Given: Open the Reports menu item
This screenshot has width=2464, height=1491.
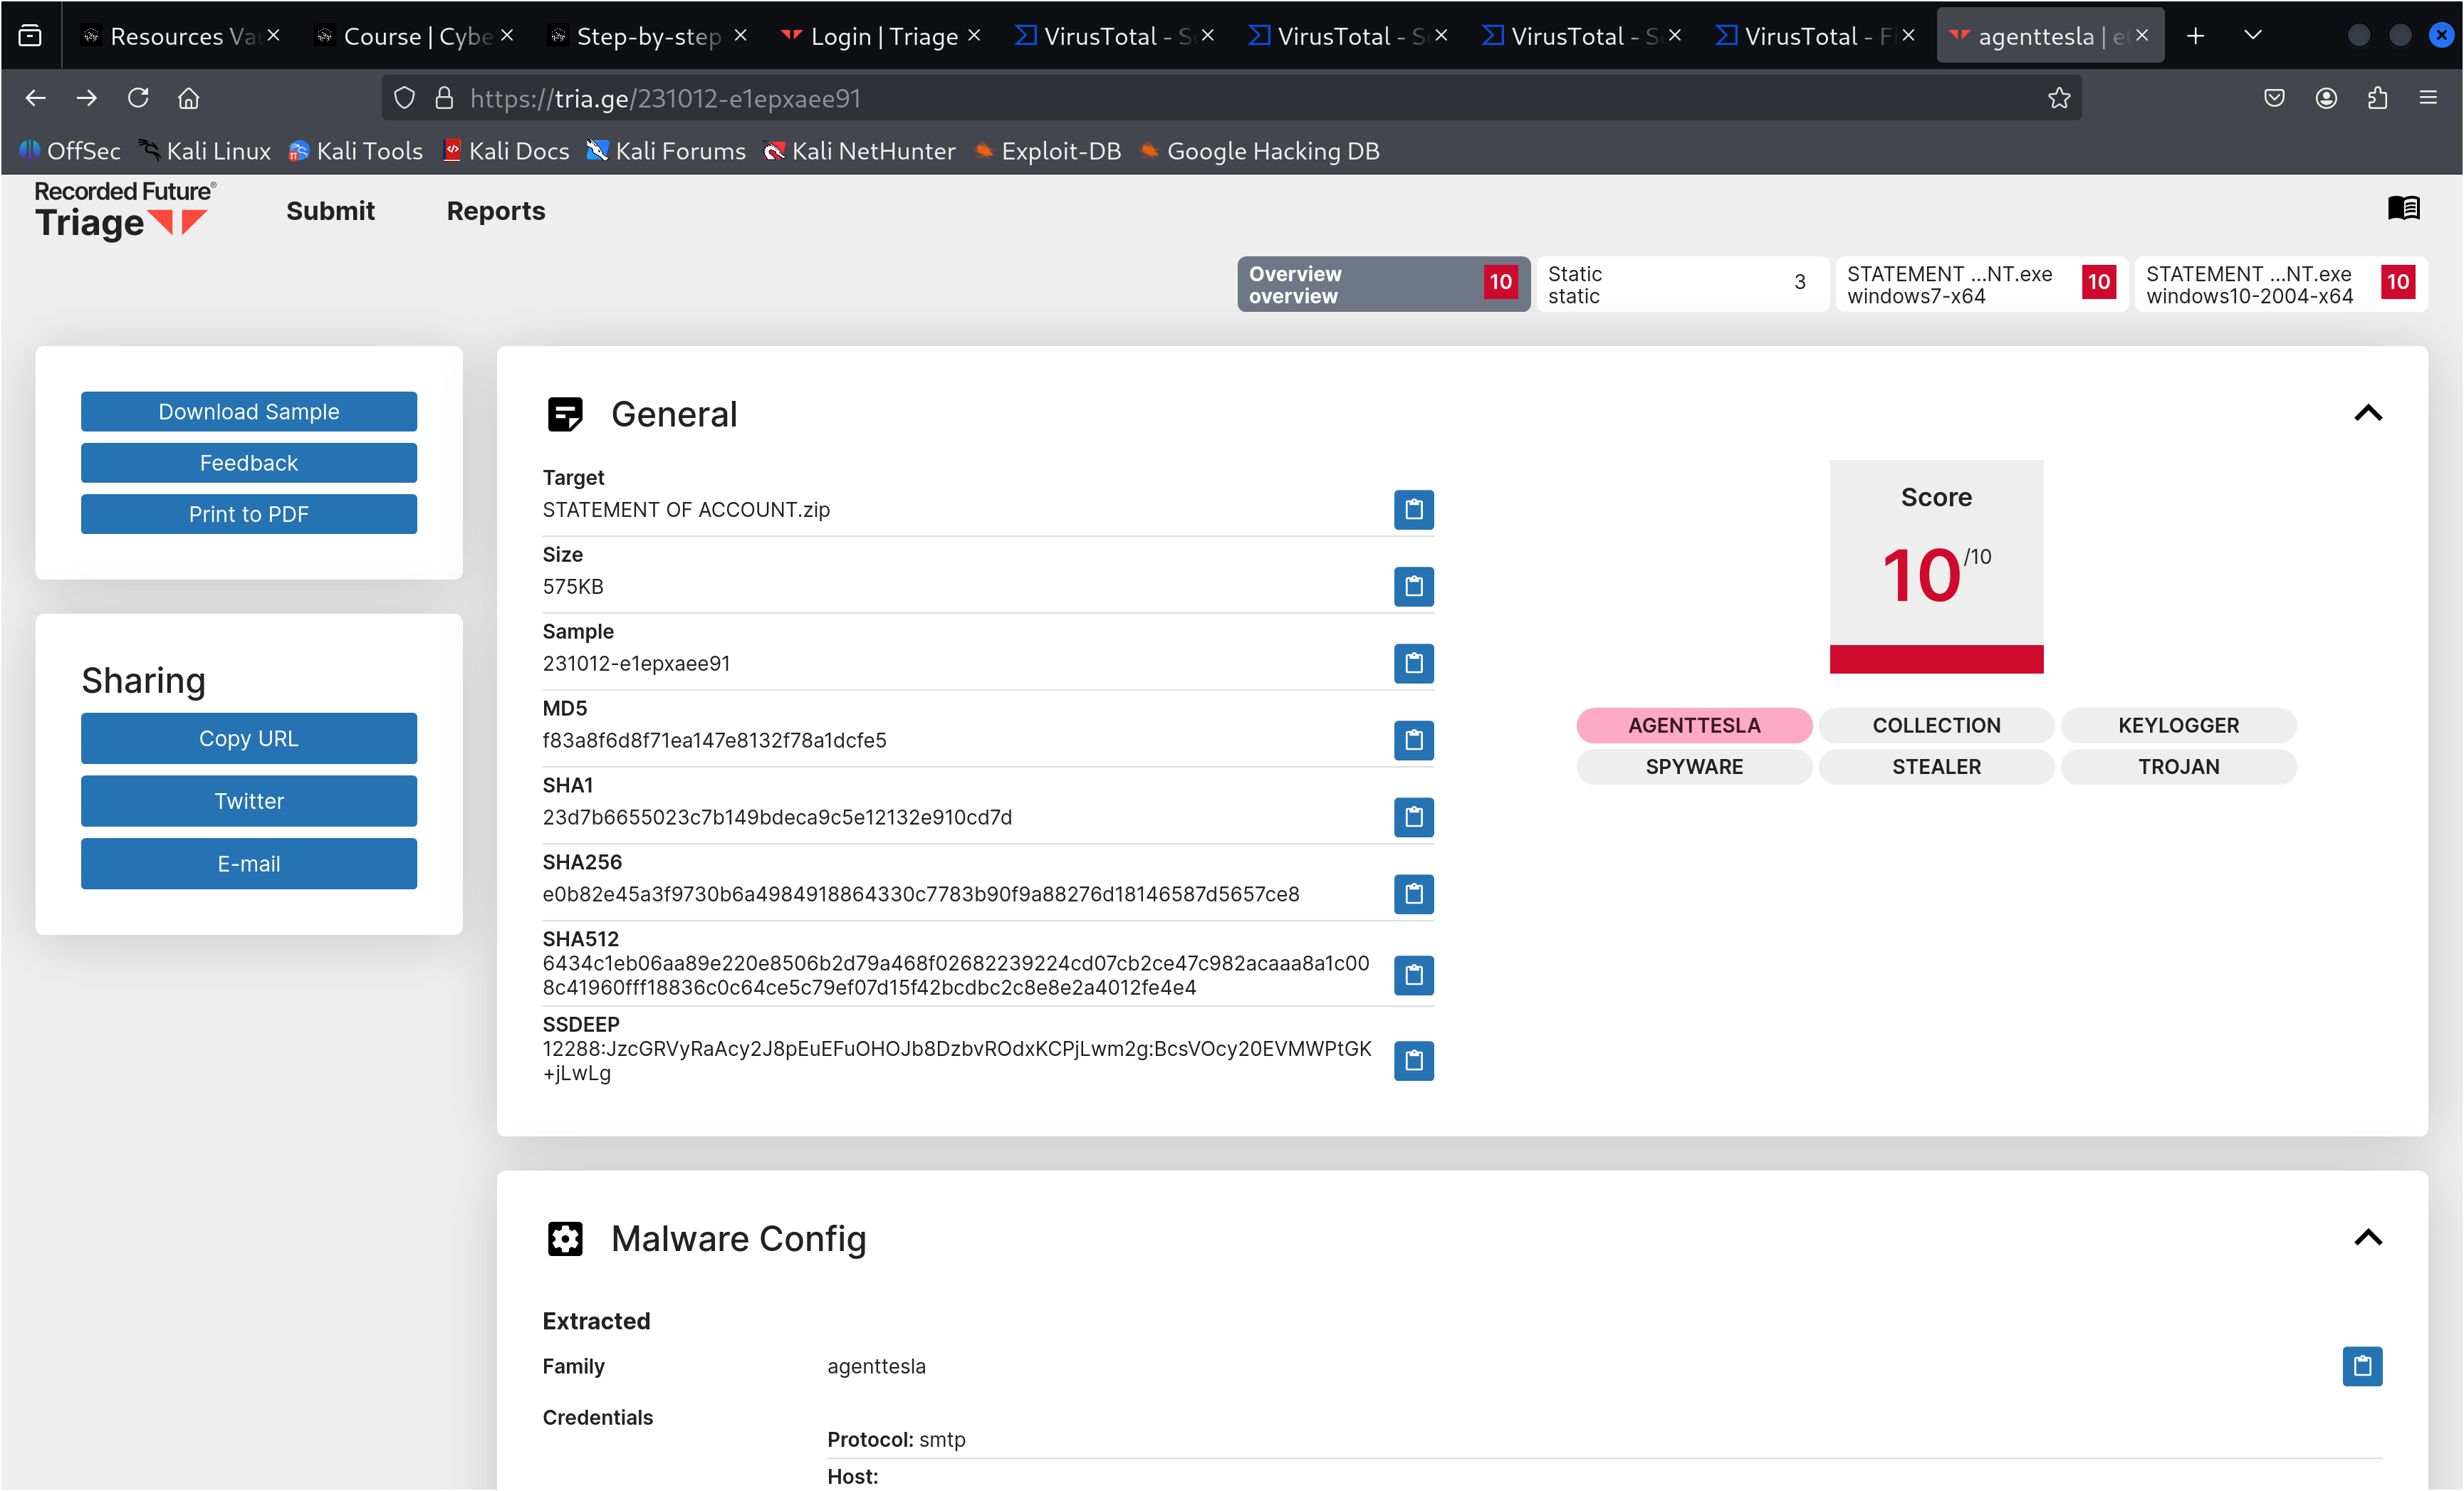Looking at the screenshot, I should (x=496, y=211).
